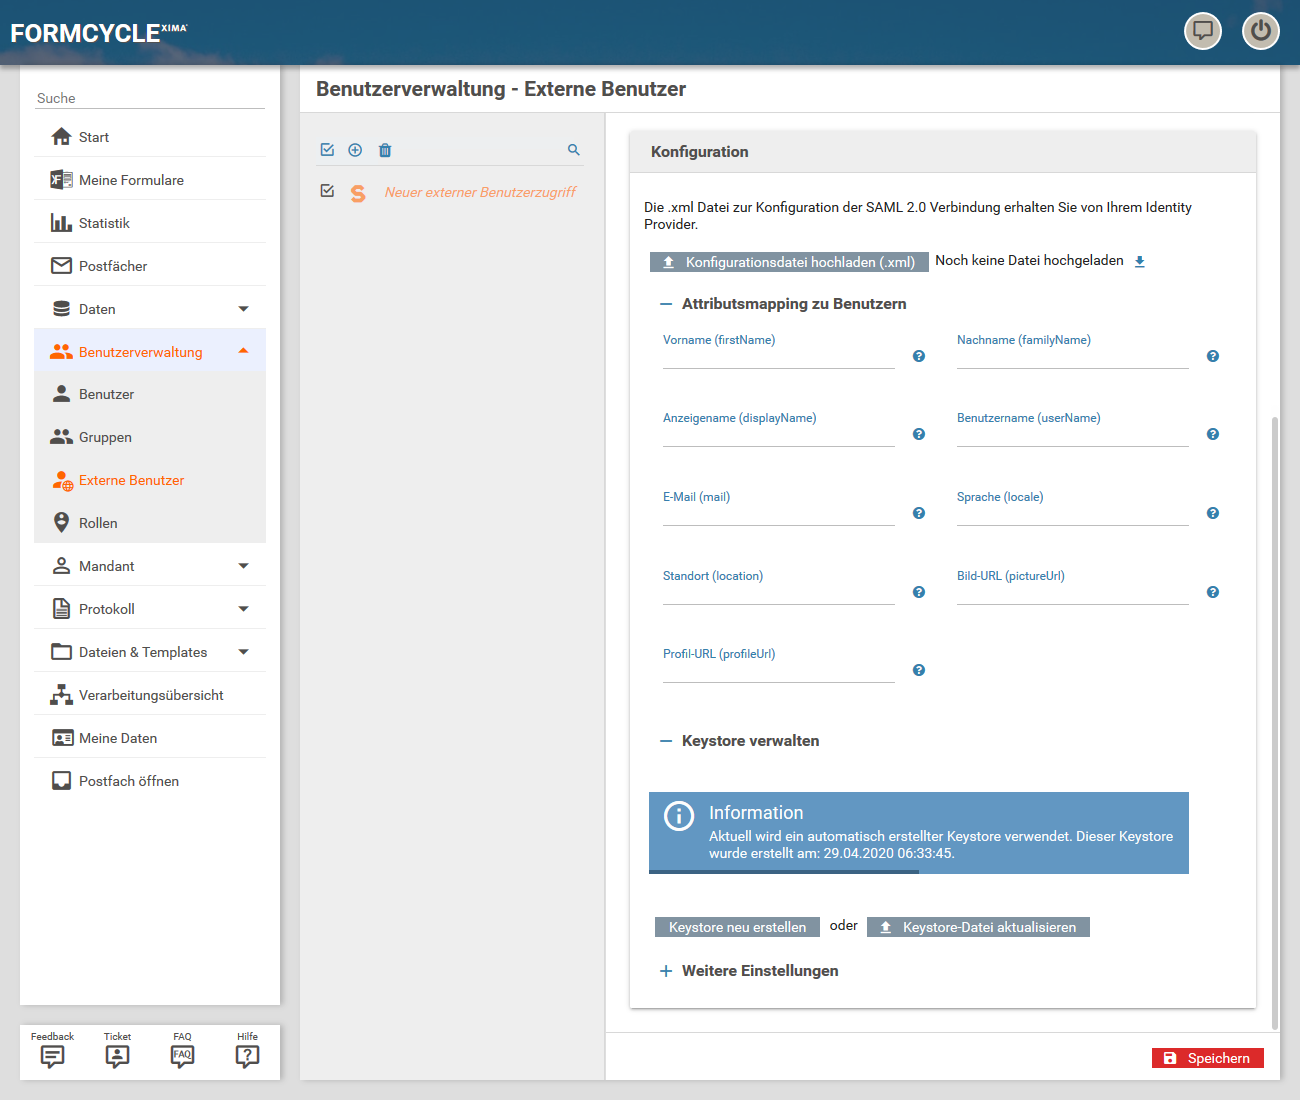Toggle select-all checkbox in list toolbar
Image resolution: width=1300 pixels, height=1100 pixels.
click(x=327, y=150)
